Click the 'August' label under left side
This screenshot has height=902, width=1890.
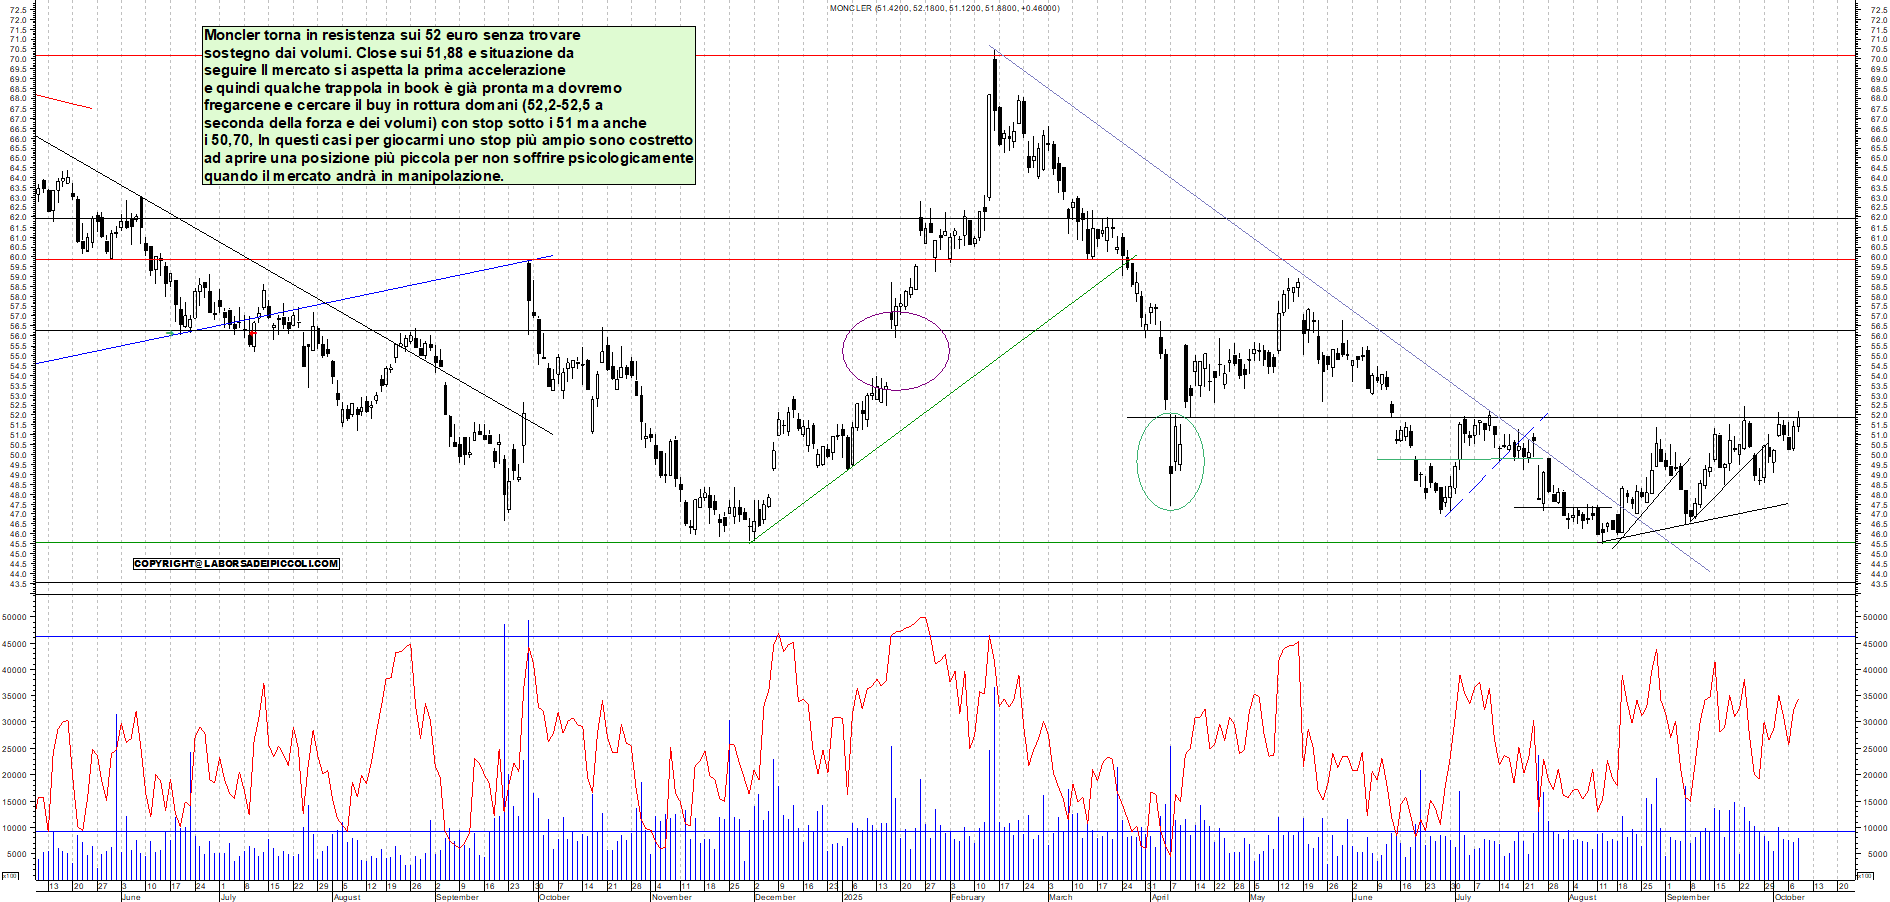tap(347, 897)
